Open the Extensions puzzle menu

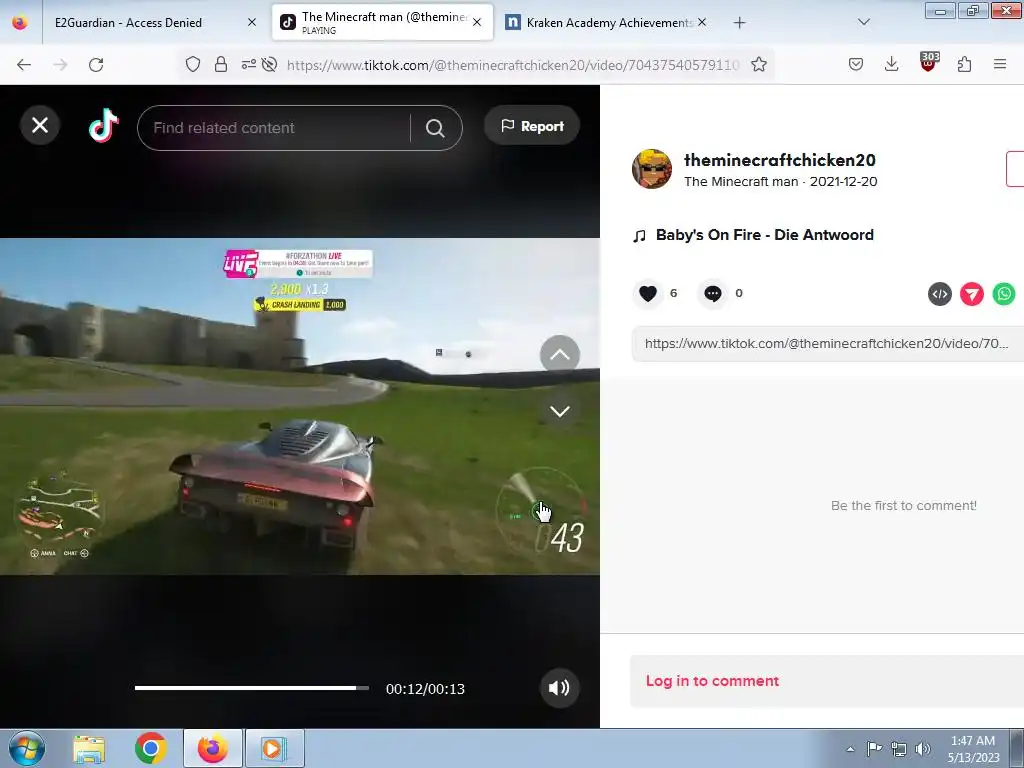(x=964, y=64)
